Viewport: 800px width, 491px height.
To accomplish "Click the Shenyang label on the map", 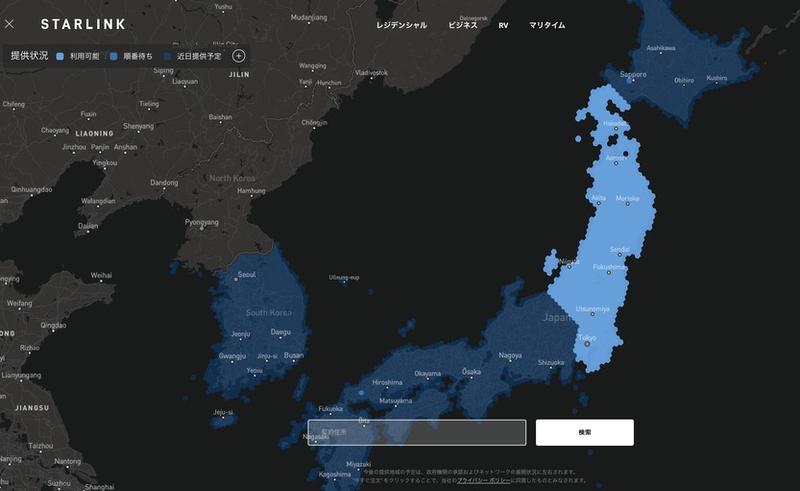I will [138, 126].
